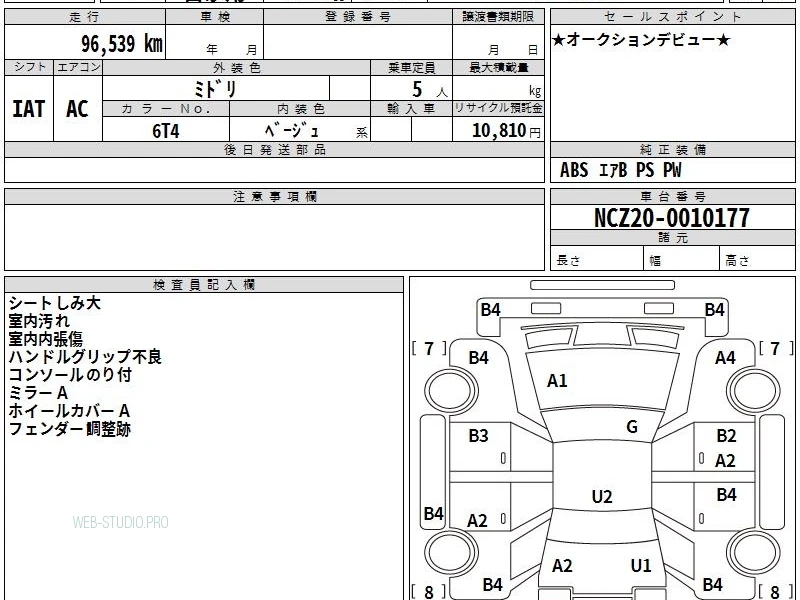Select the 6T4 color code
Screen dimensions: 800x600
coord(166,131)
